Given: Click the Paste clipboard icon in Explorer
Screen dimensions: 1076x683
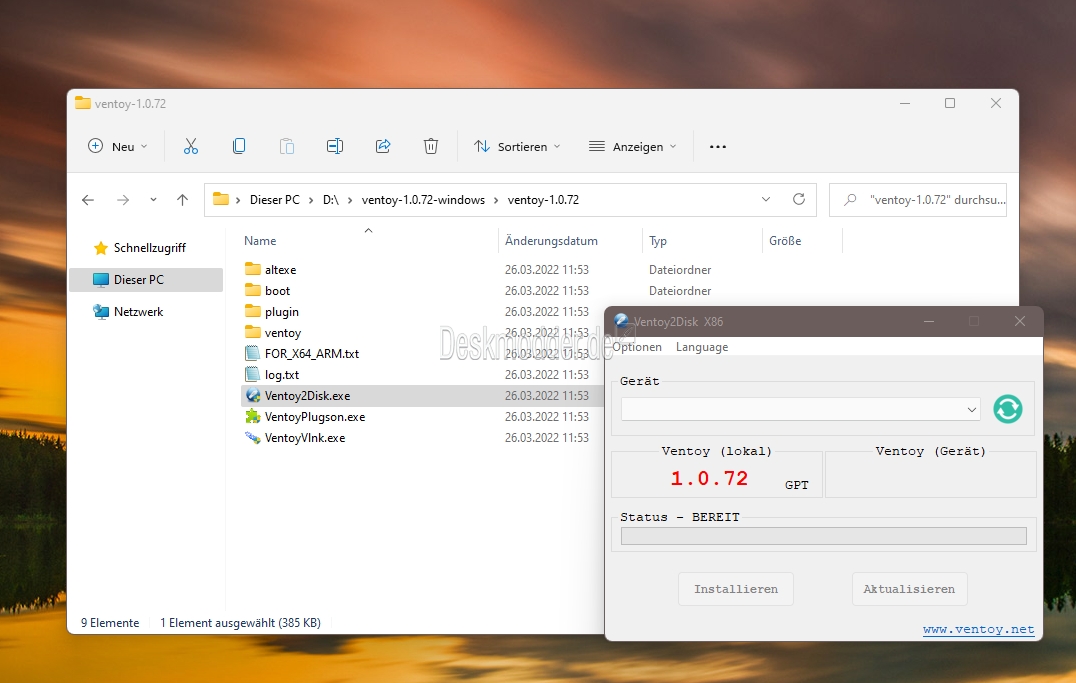Looking at the screenshot, I should 287,146.
